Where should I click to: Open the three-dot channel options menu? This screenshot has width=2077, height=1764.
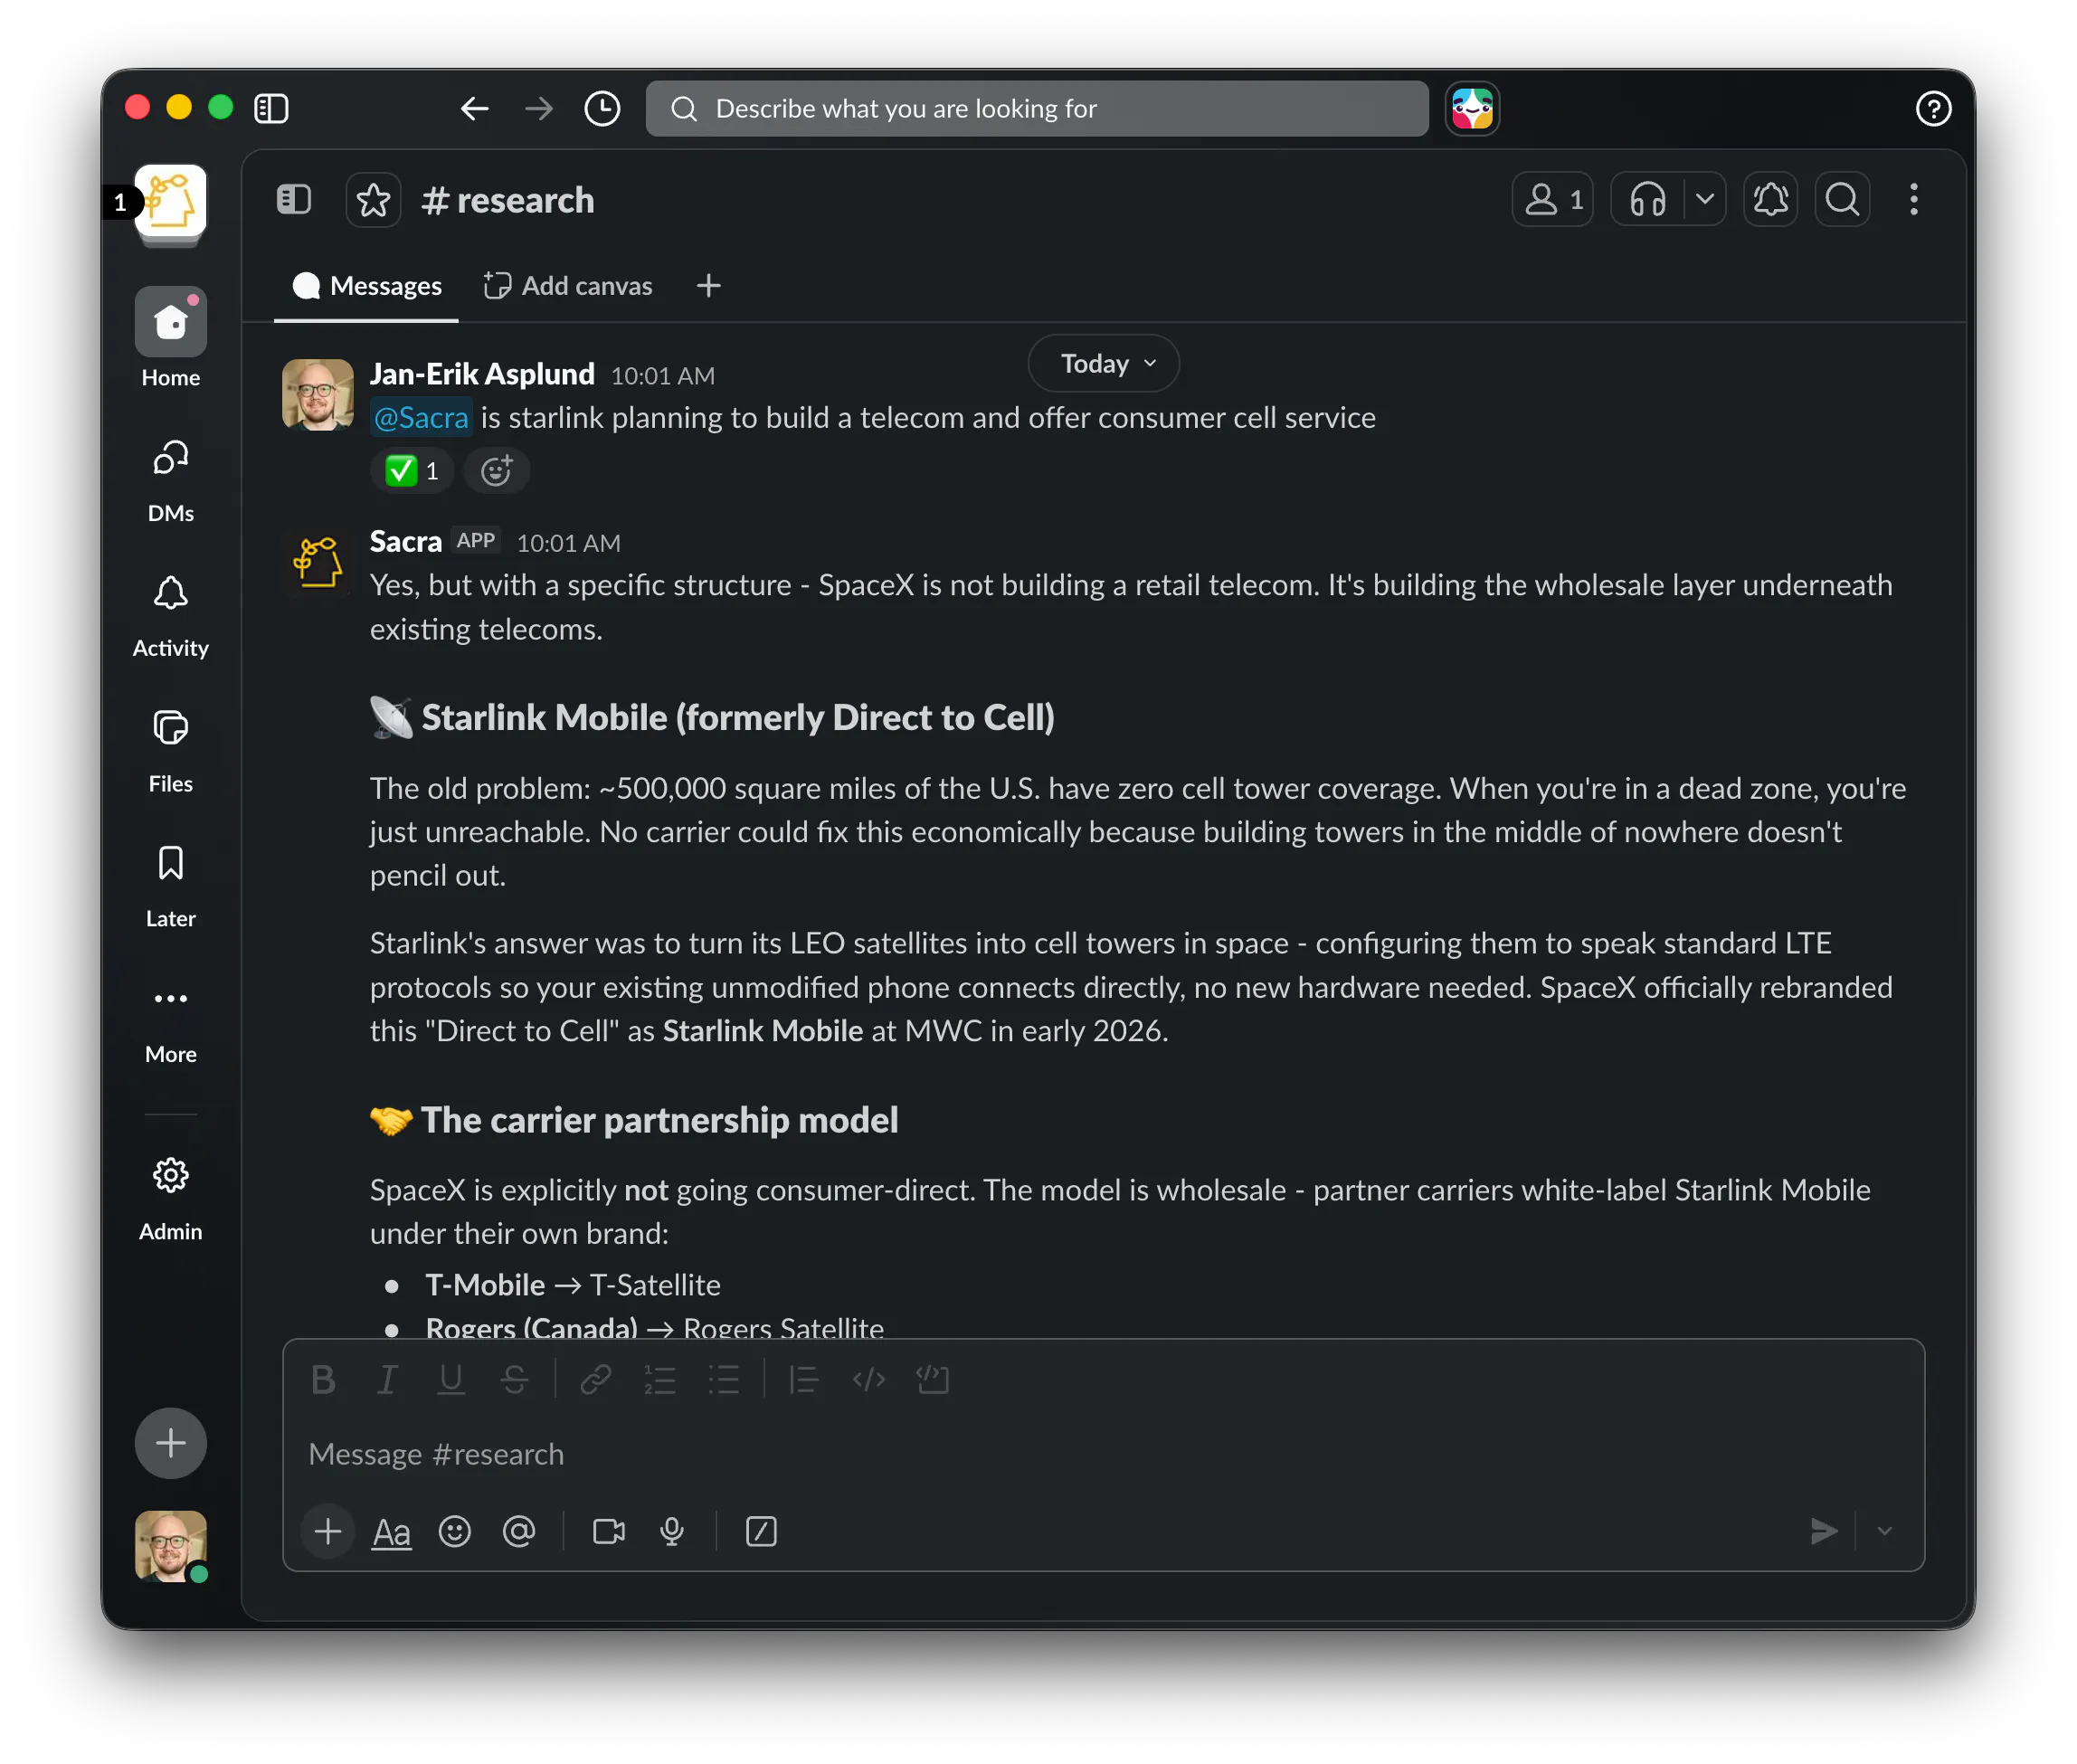pyautogui.click(x=1913, y=199)
